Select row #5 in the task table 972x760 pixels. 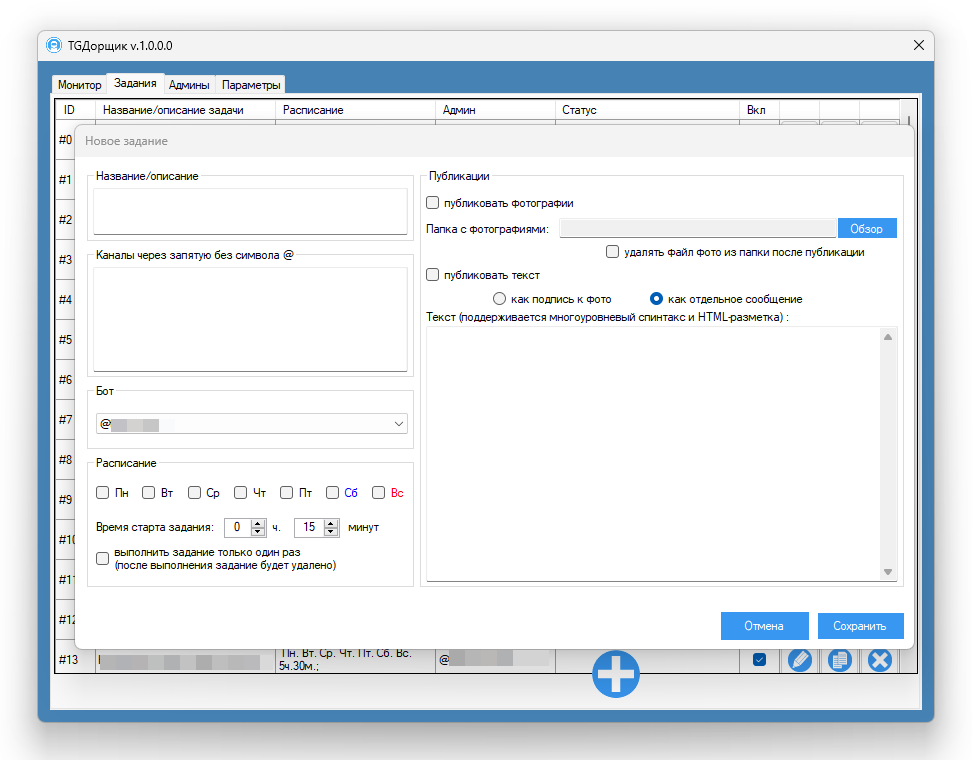coord(65,340)
